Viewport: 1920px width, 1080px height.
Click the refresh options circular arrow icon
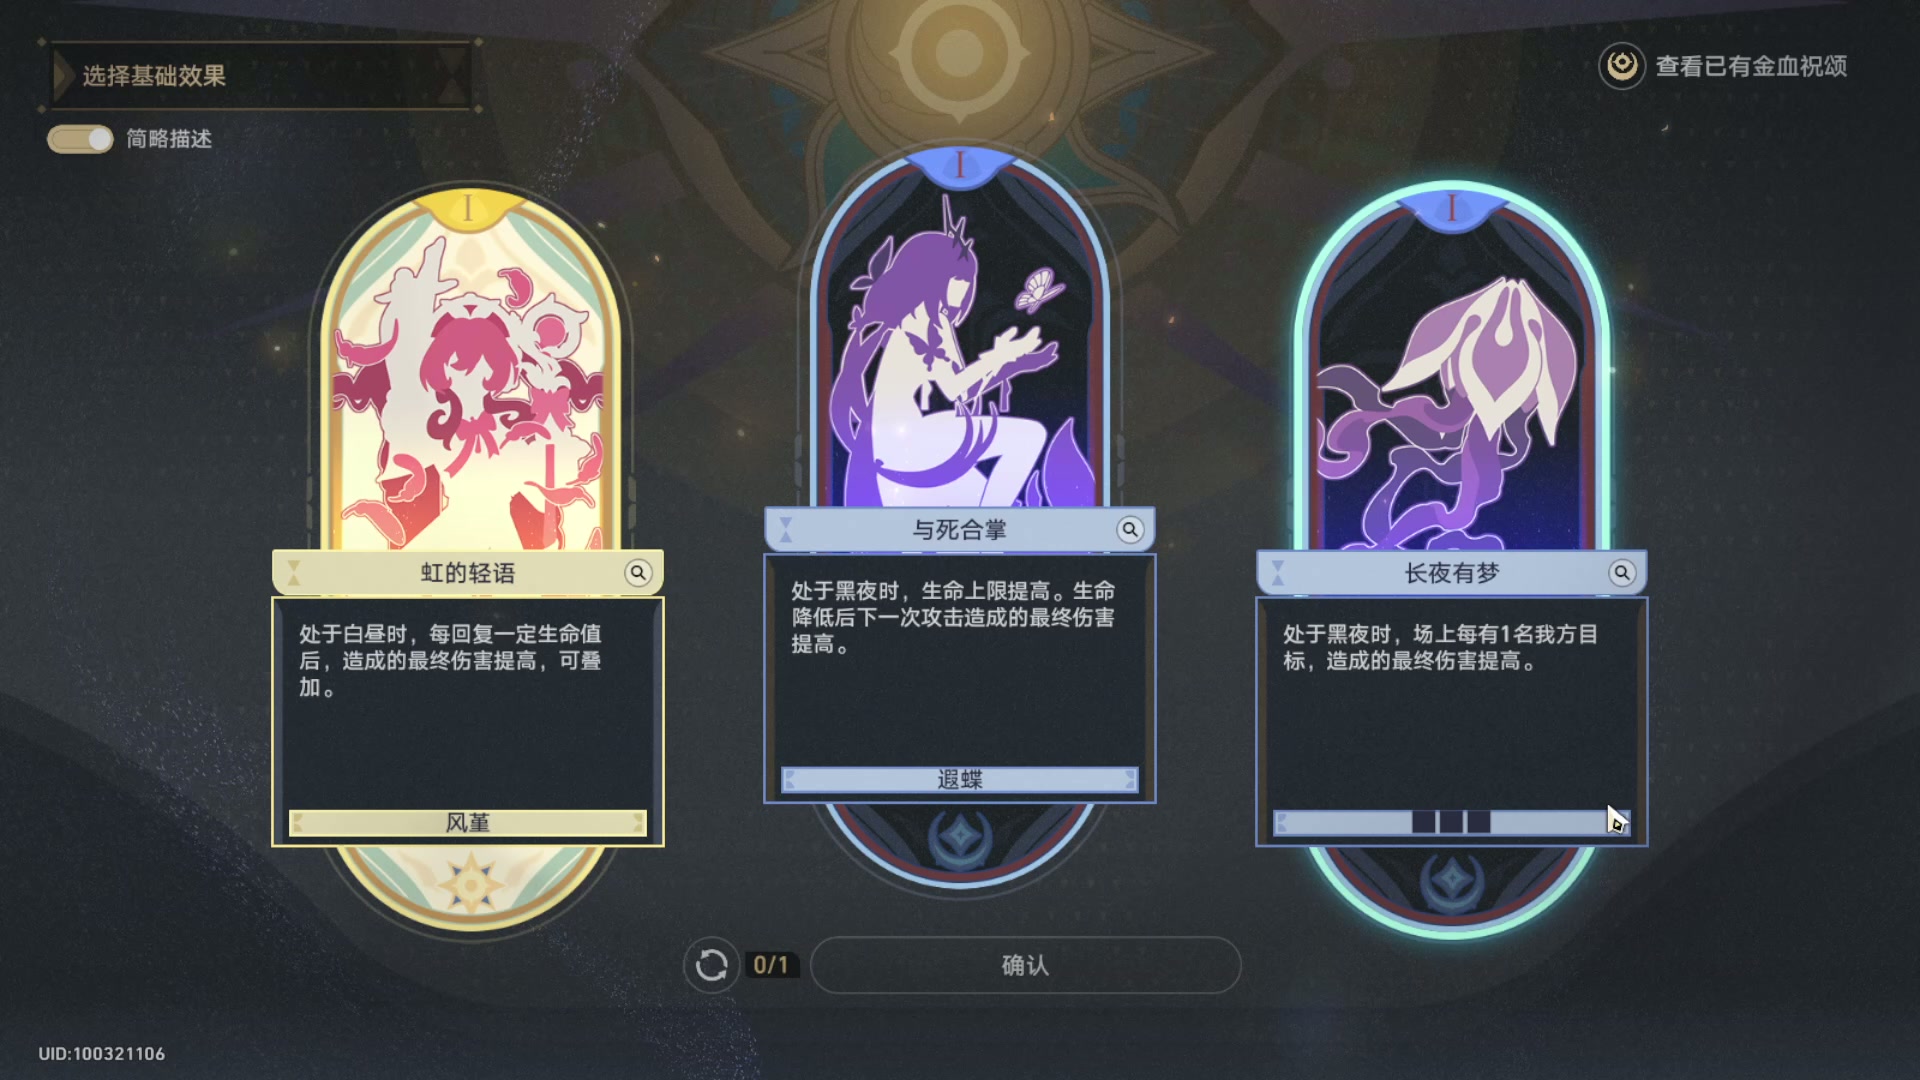pos(711,965)
